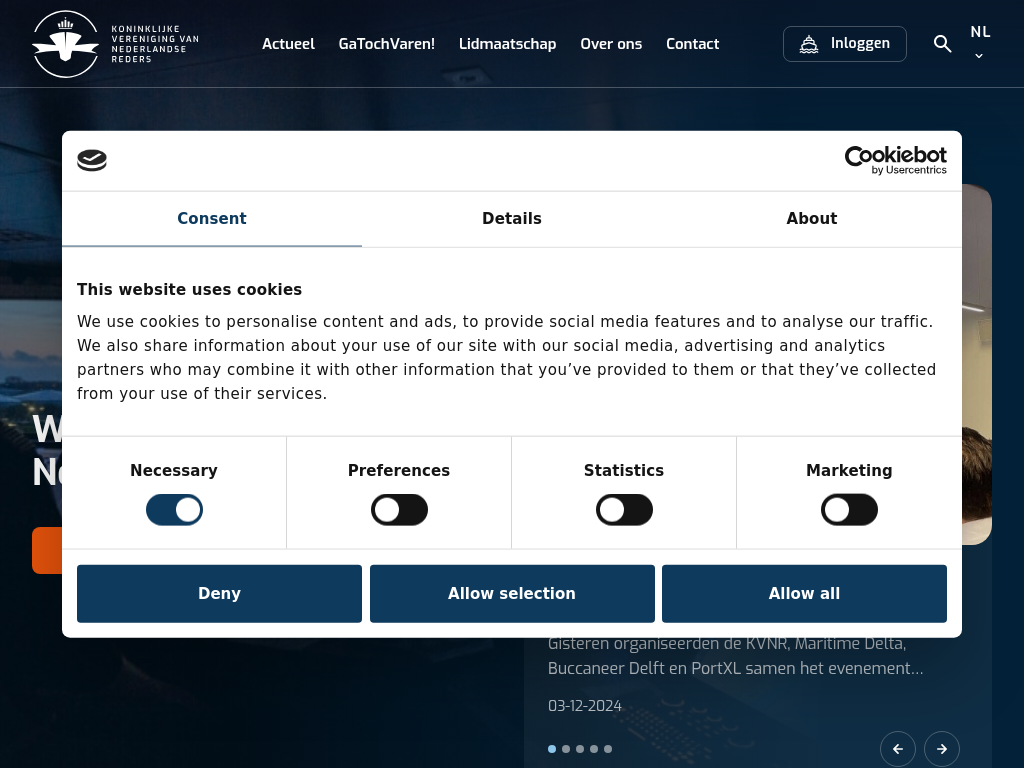Switch to the Consent tab
Image resolution: width=1024 pixels, height=768 pixels.
(212, 219)
